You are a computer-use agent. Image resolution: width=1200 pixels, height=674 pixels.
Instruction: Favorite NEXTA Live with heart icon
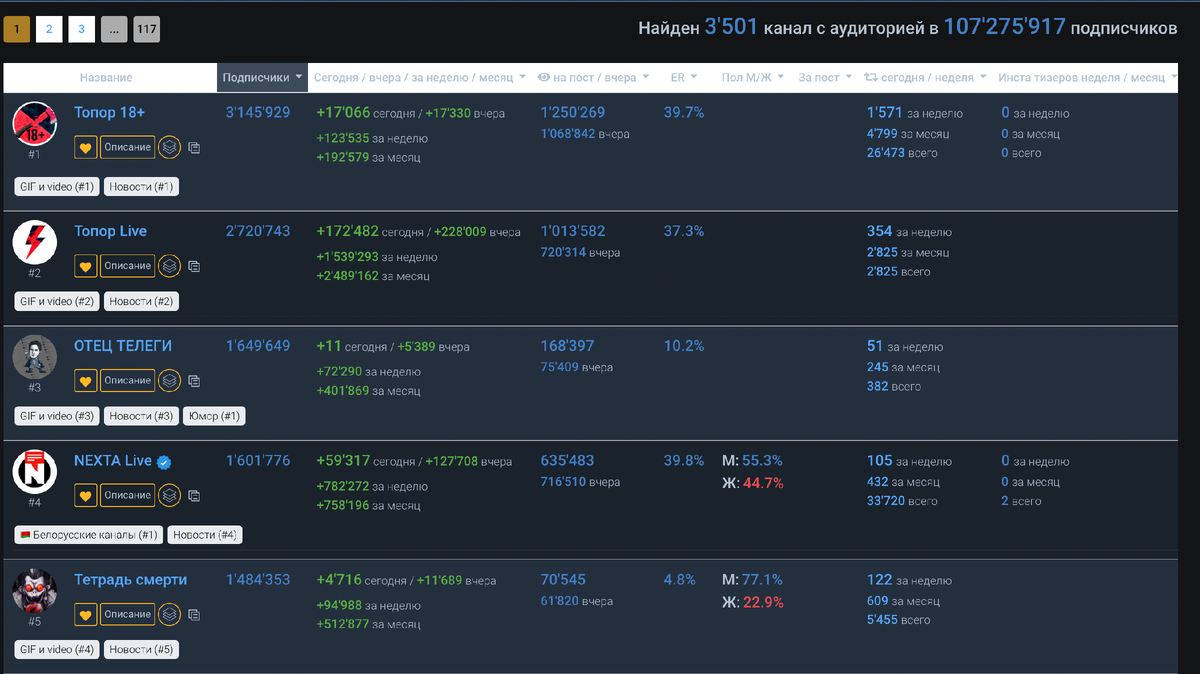[x=86, y=495]
